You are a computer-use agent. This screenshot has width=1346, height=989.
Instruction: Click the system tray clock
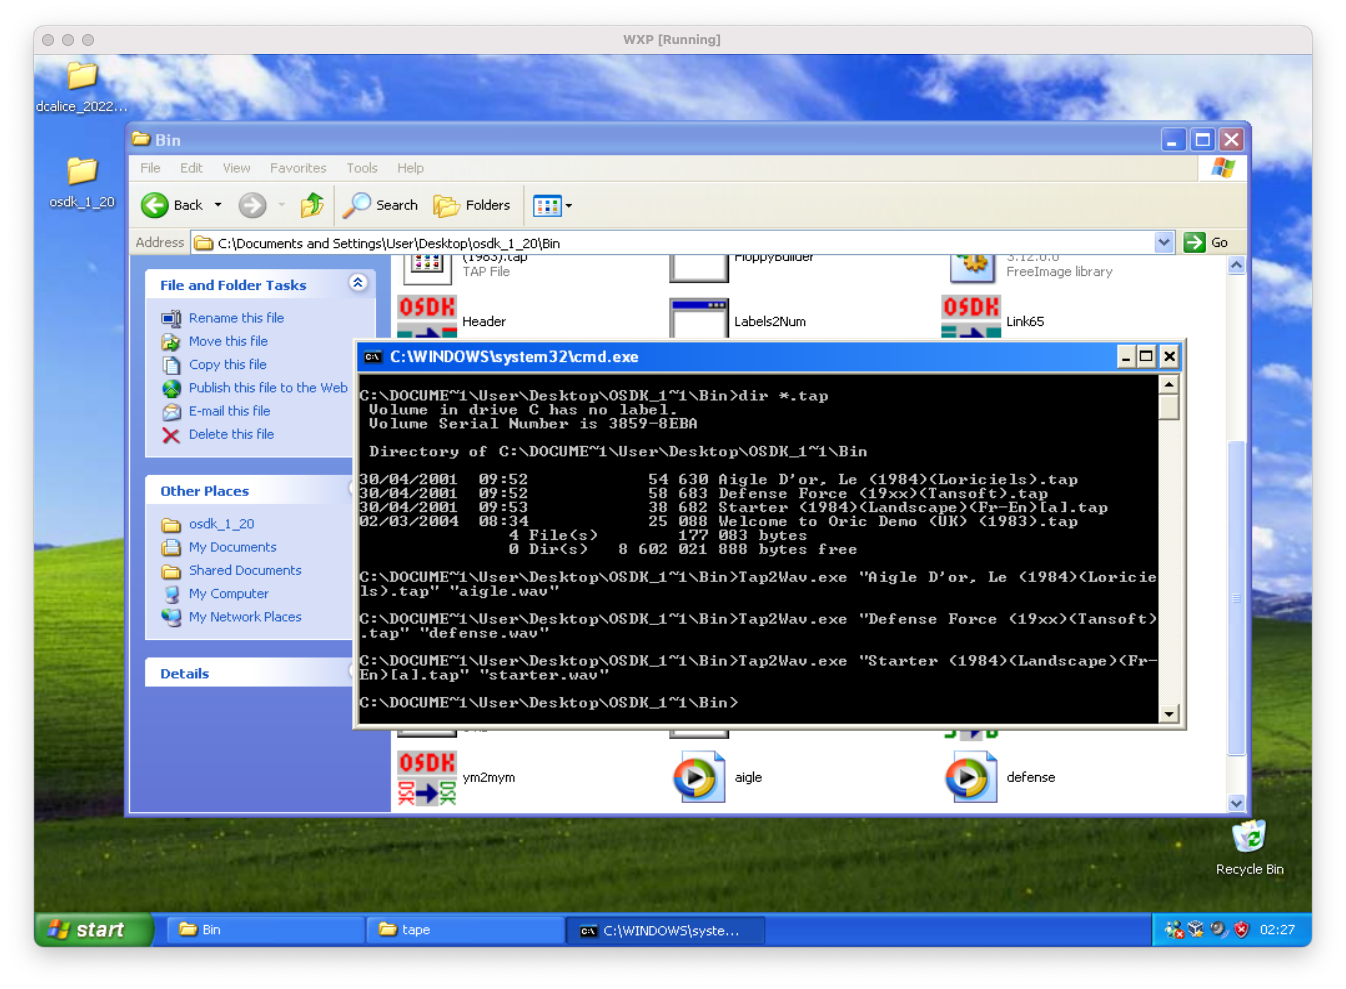[x=1277, y=929]
